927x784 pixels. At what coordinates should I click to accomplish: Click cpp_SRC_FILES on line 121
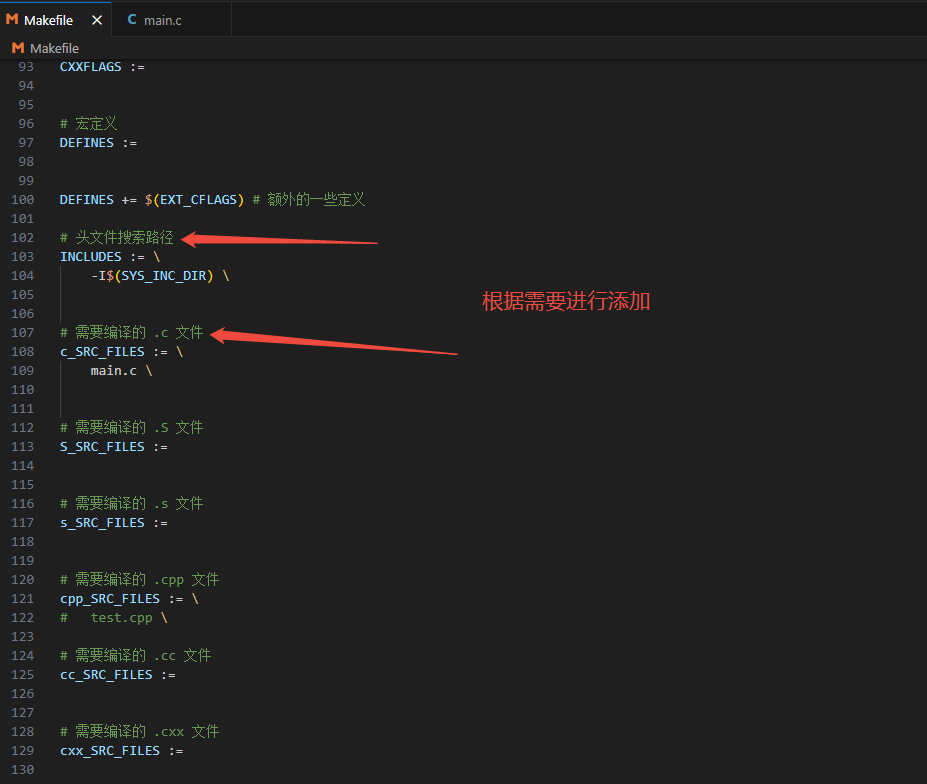click(110, 599)
